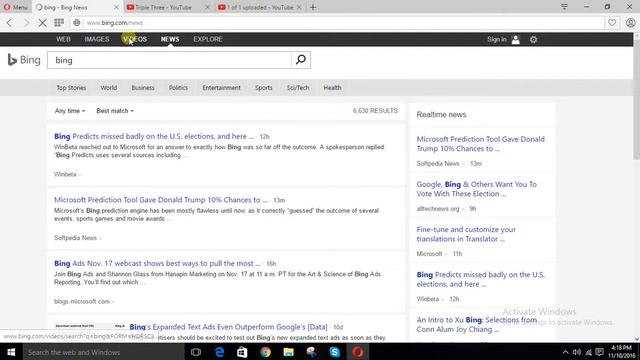
Task: Select the Top Stories category
Action: click(x=71, y=88)
